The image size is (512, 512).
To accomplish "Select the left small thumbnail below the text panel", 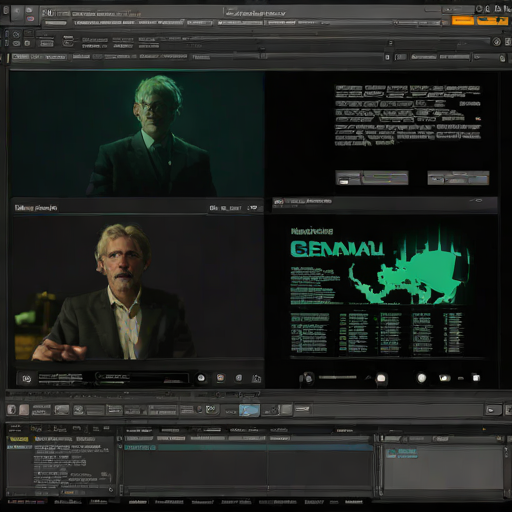I will tap(372, 178).
